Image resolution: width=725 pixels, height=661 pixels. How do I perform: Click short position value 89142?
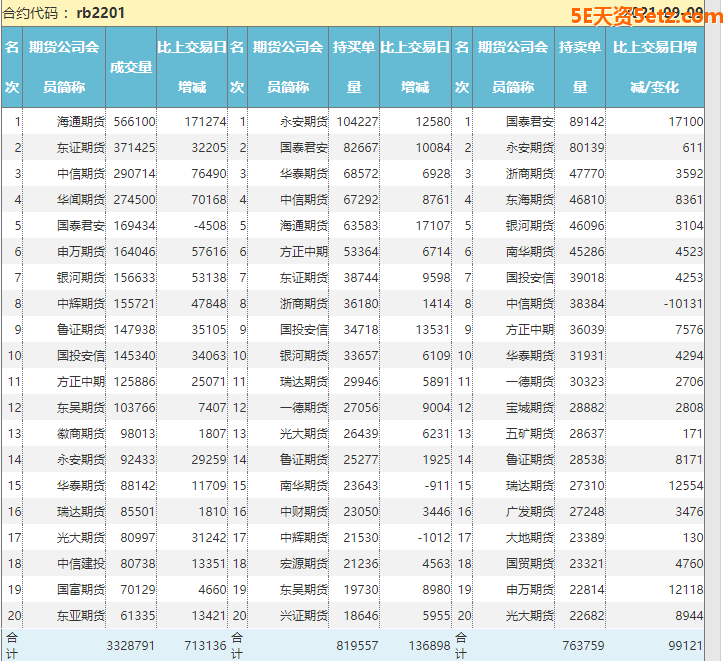click(x=587, y=122)
